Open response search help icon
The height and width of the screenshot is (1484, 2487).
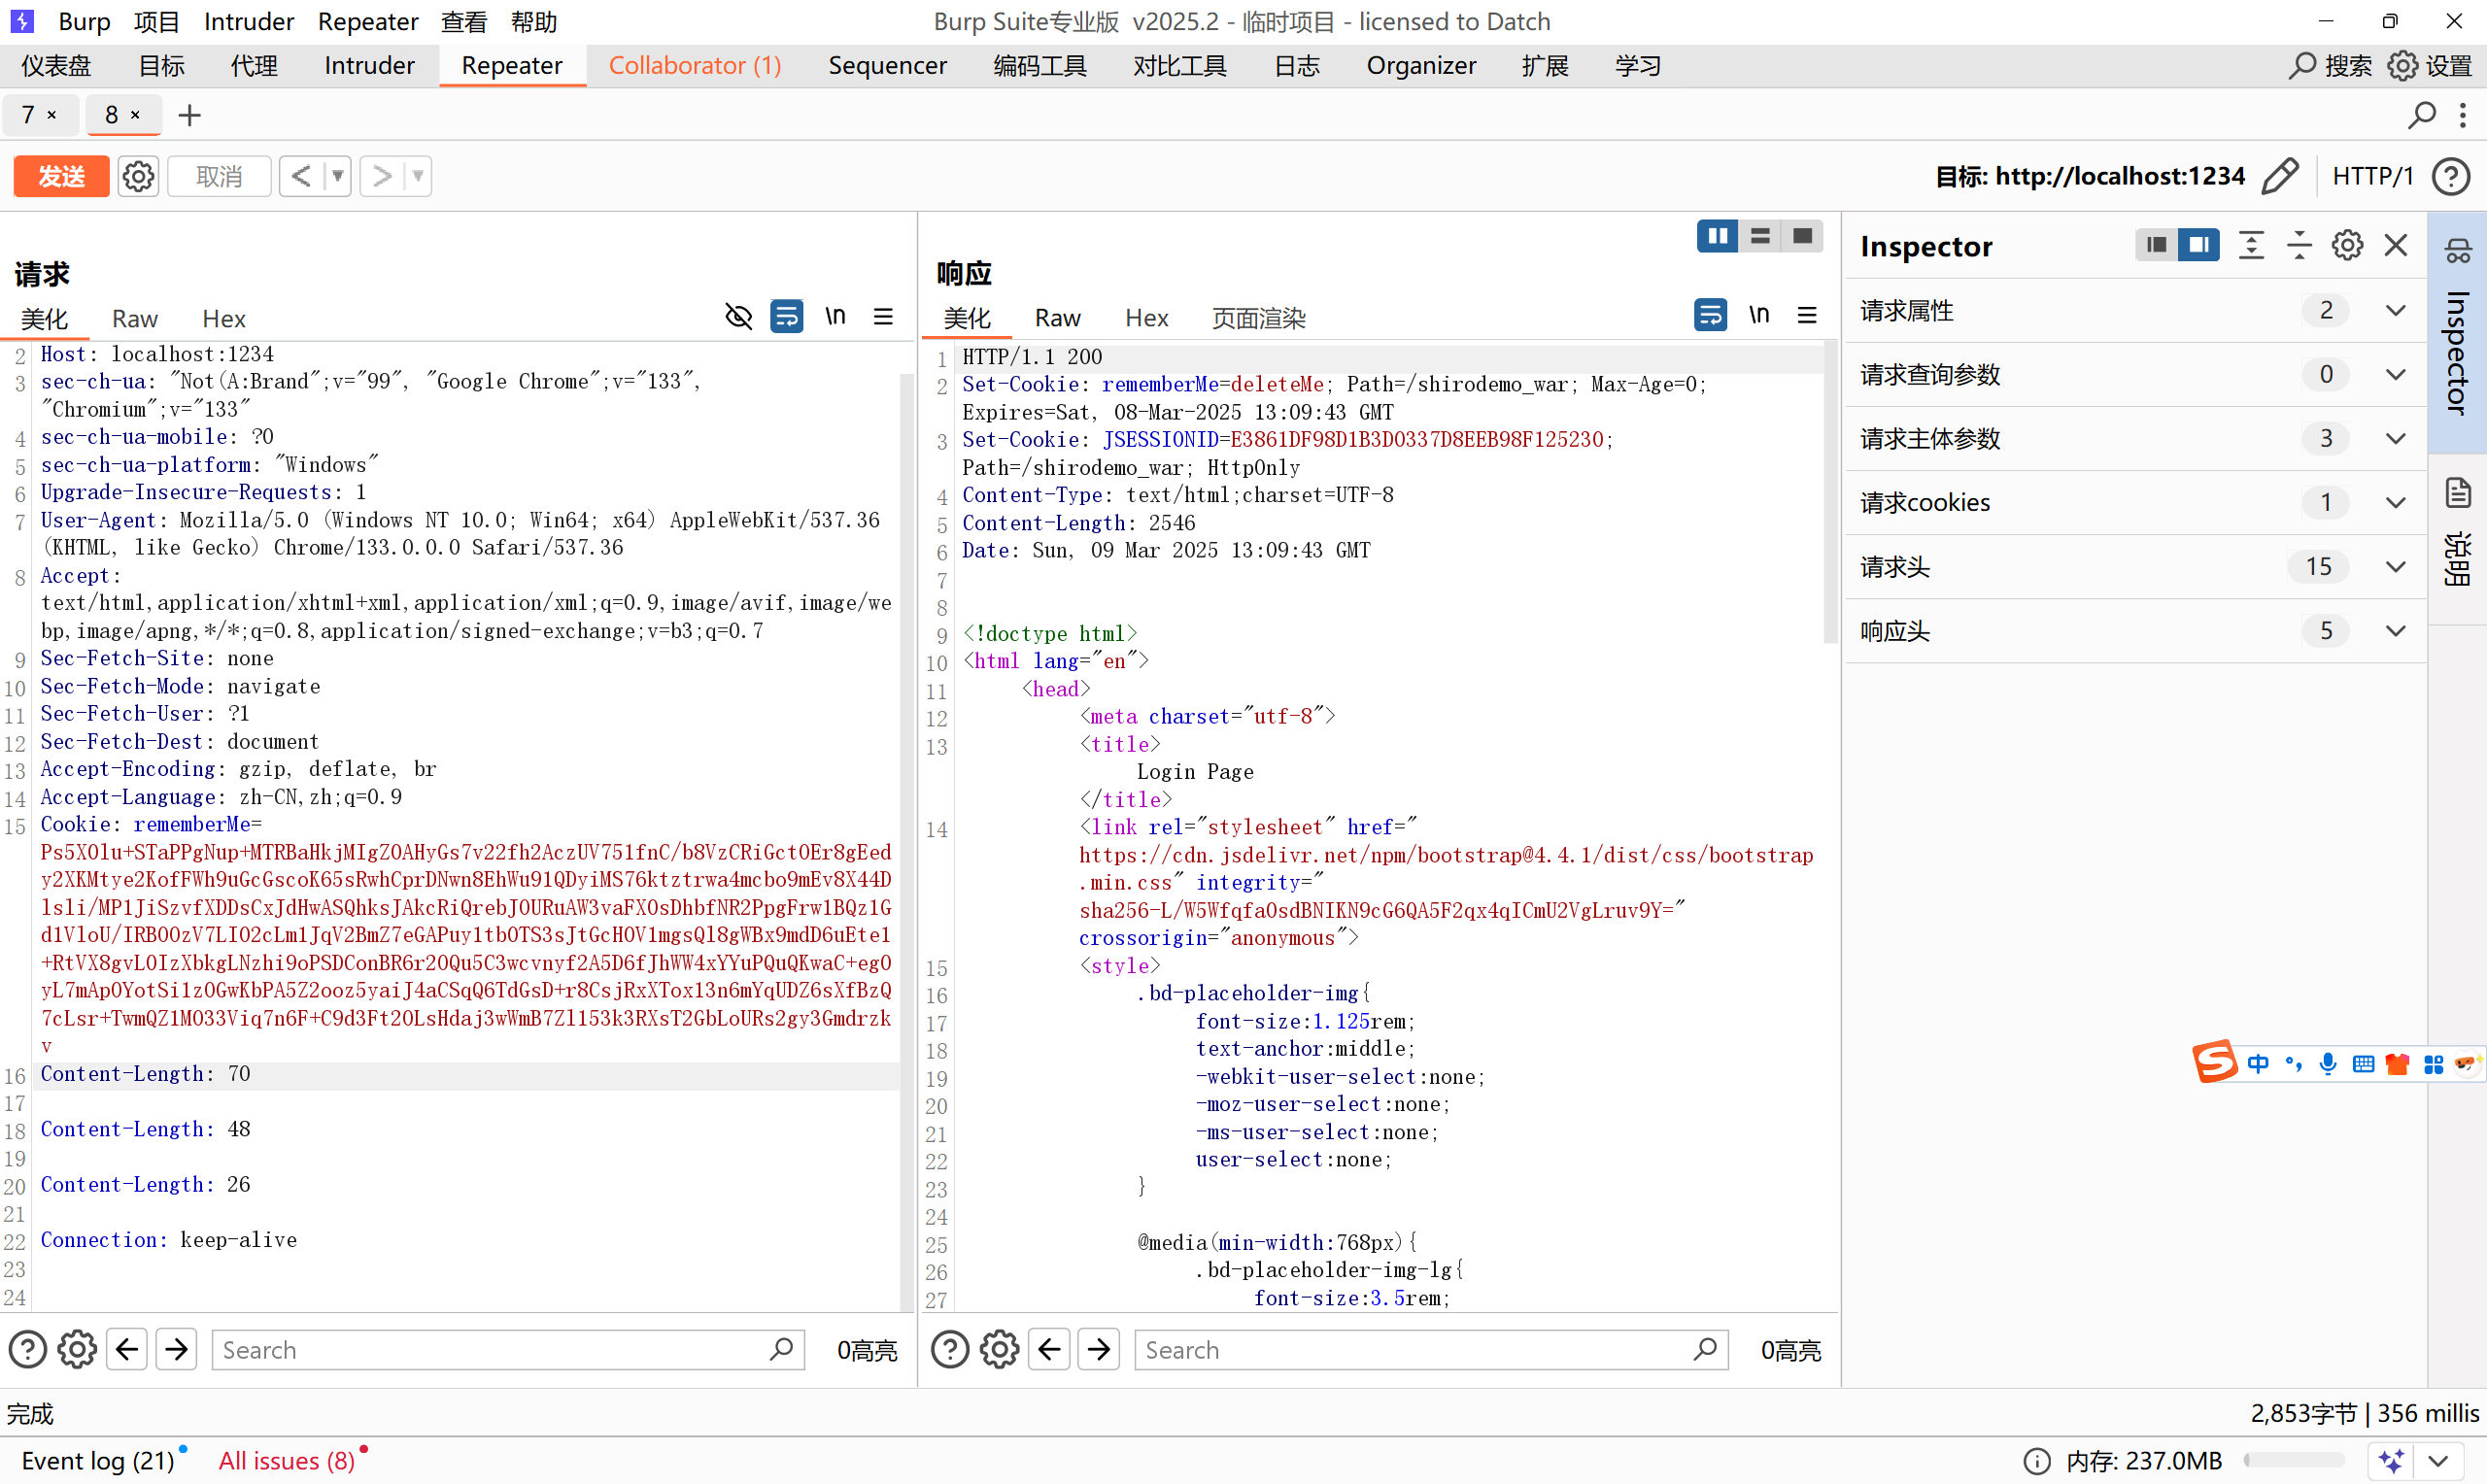click(950, 1349)
